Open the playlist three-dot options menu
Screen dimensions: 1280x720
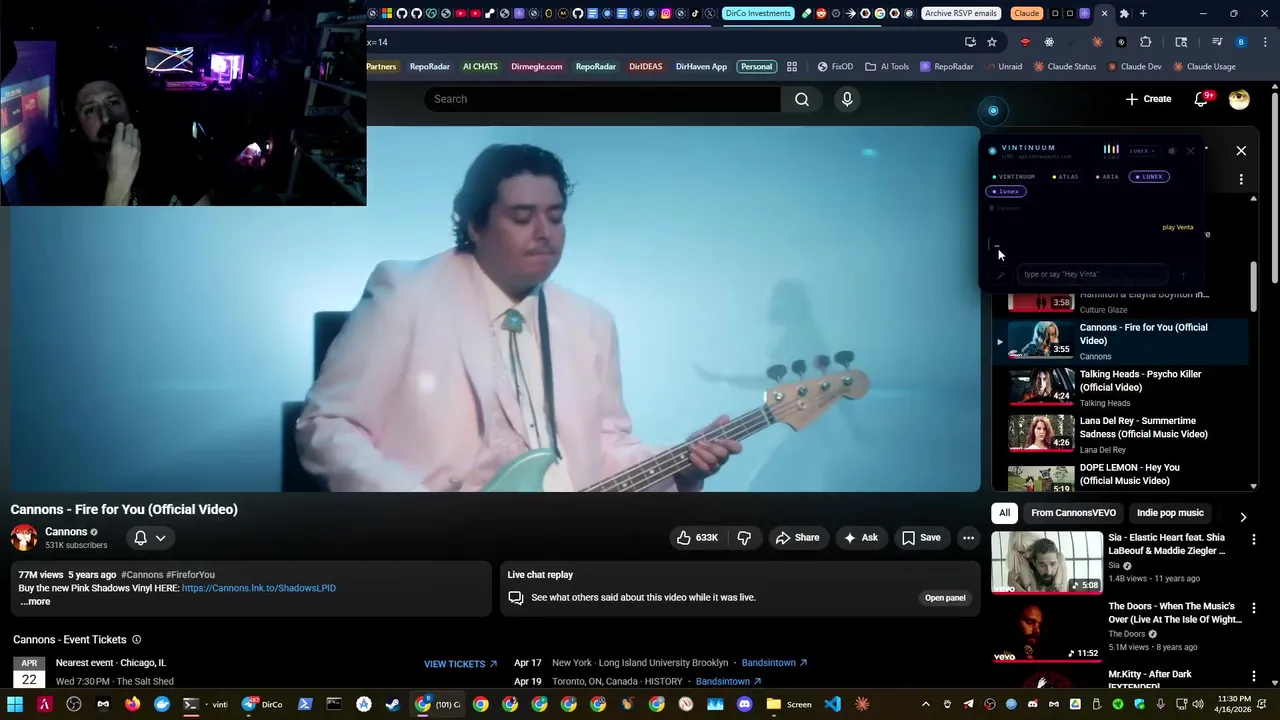[x=1241, y=179]
